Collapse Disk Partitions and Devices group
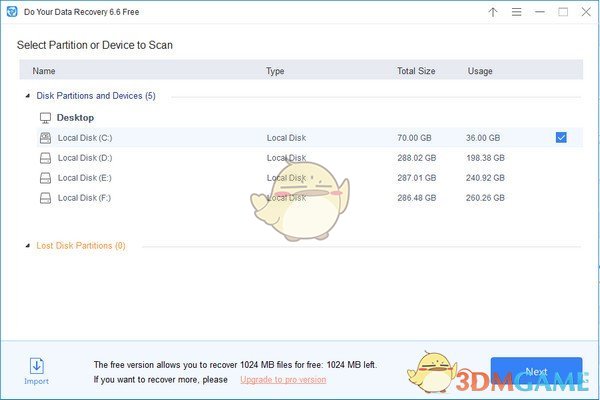600x400 pixels. pos(28,96)
